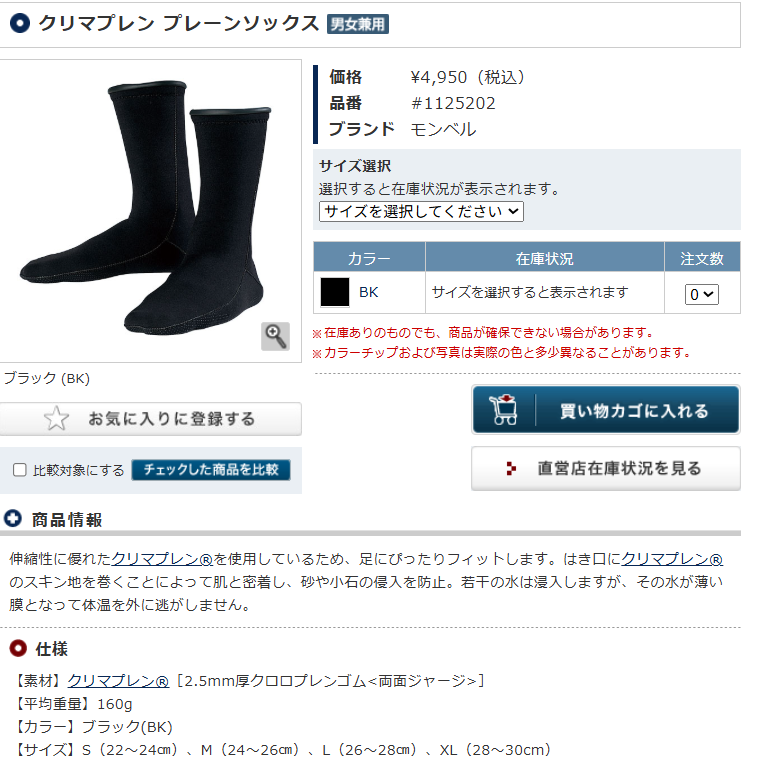Open the サイズを選択してください dropdown
The image size is (765, 767).
[x=421, y=211]
